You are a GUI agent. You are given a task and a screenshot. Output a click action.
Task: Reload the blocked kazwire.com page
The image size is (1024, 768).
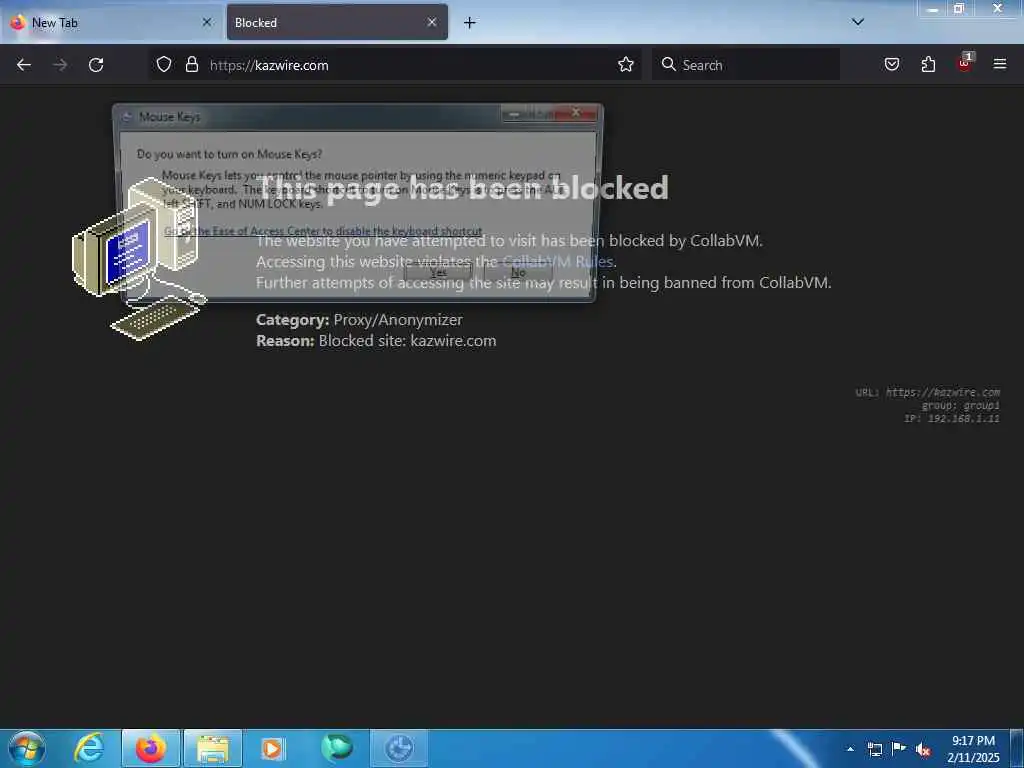click(96, 65)
